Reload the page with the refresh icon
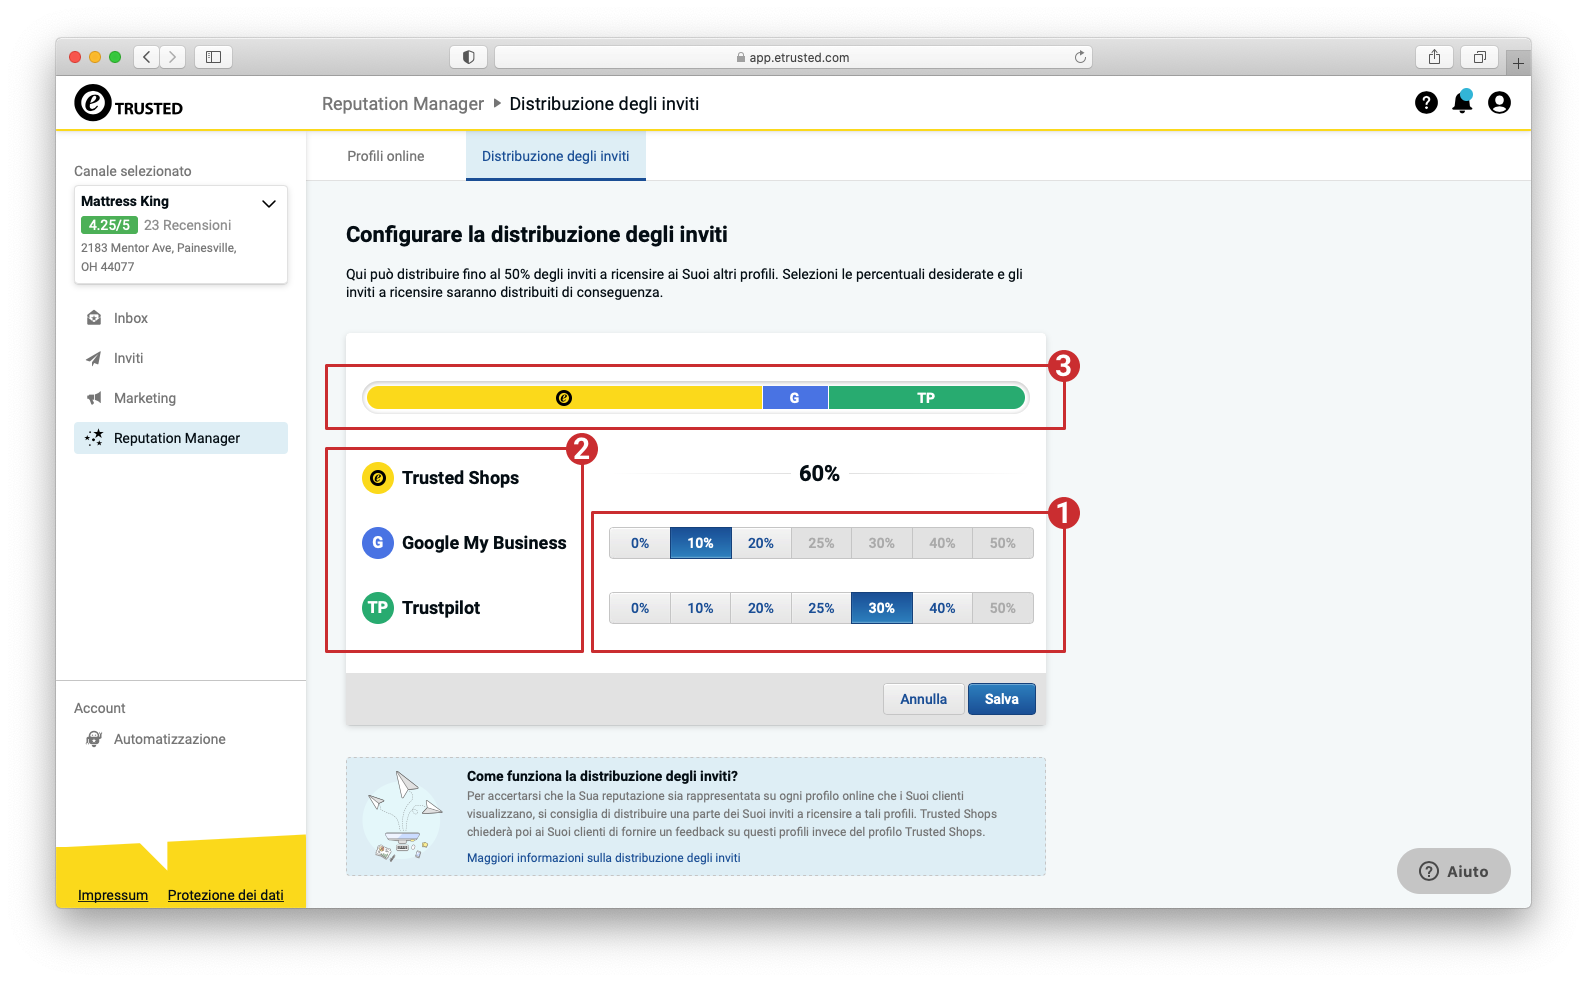Viewport: 1587px width, 982px height. [x=1080, y=57]
